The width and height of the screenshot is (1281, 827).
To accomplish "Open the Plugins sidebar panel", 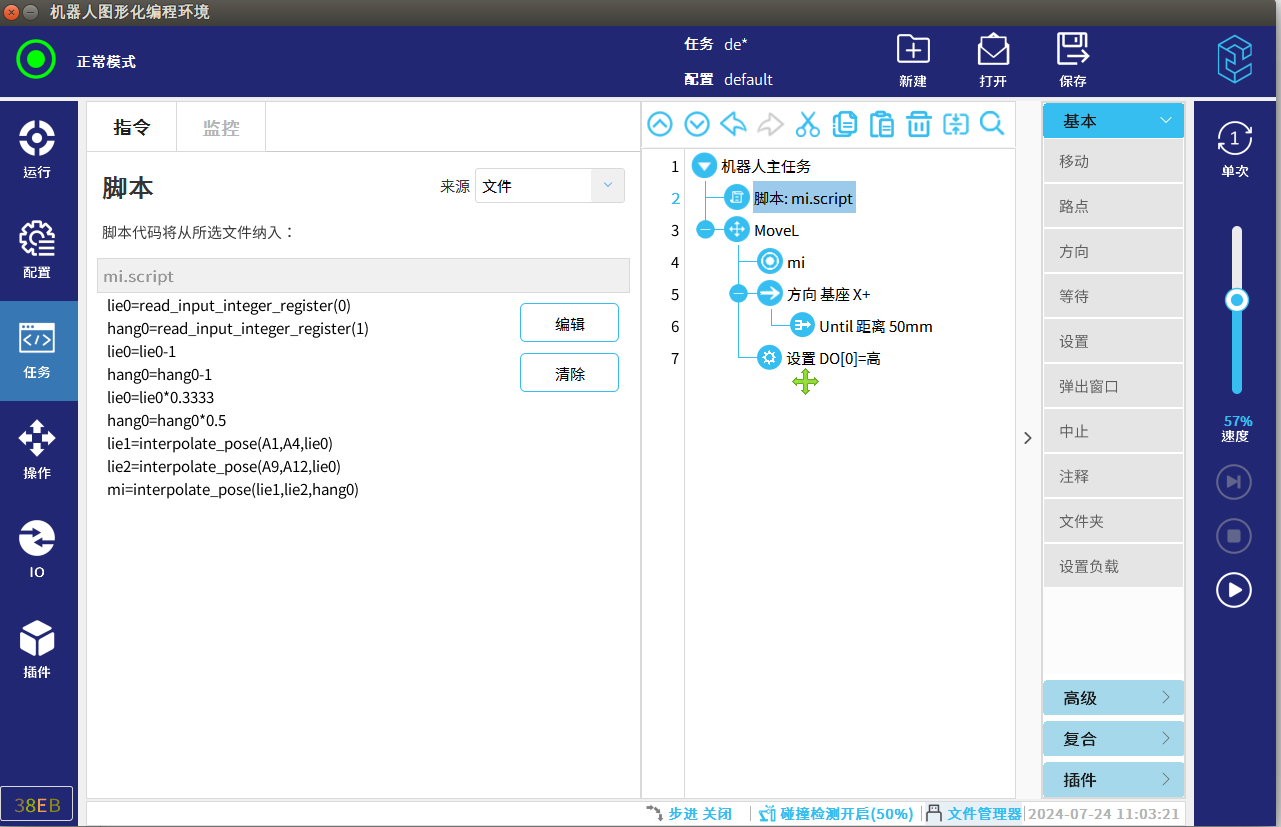I will 37,649.
